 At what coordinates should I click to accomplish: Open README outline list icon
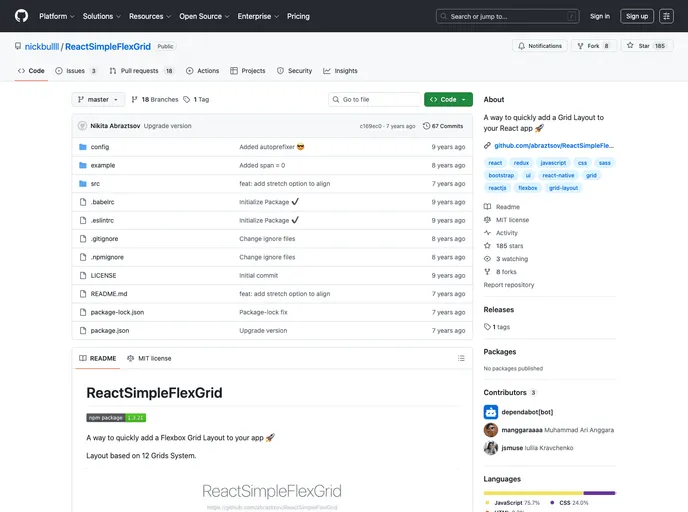[x=461, y=358]
